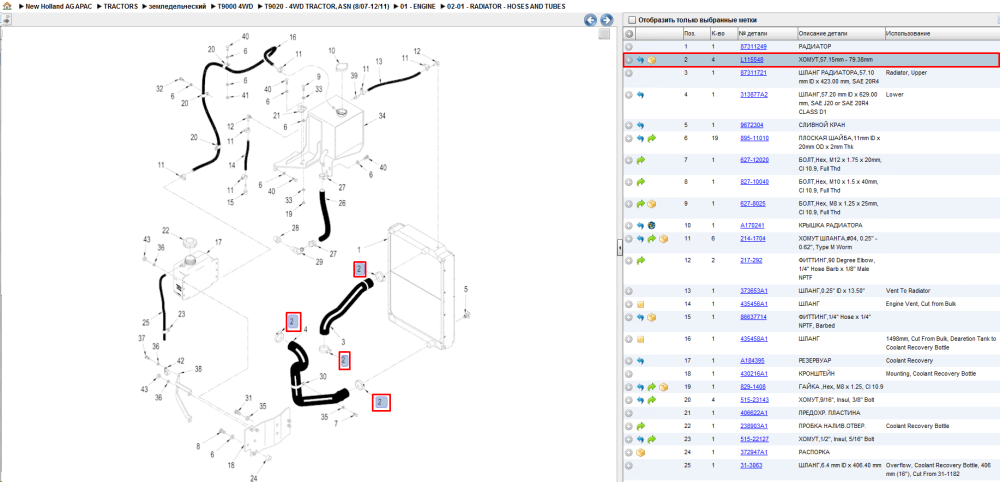
Task: Click green arrow icon on 515-23143 row
Action: click(652, 400)
